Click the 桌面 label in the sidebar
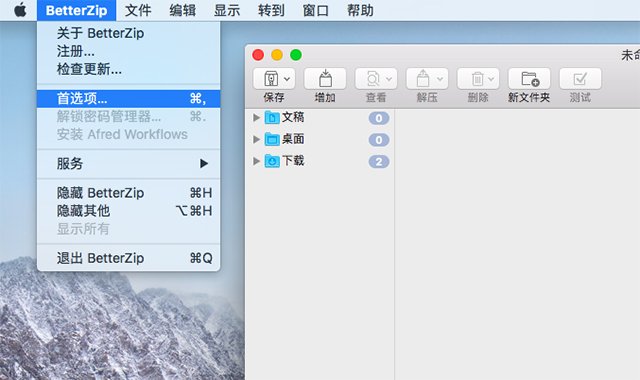This screenshot has width=640, height=380. (293, 139)
